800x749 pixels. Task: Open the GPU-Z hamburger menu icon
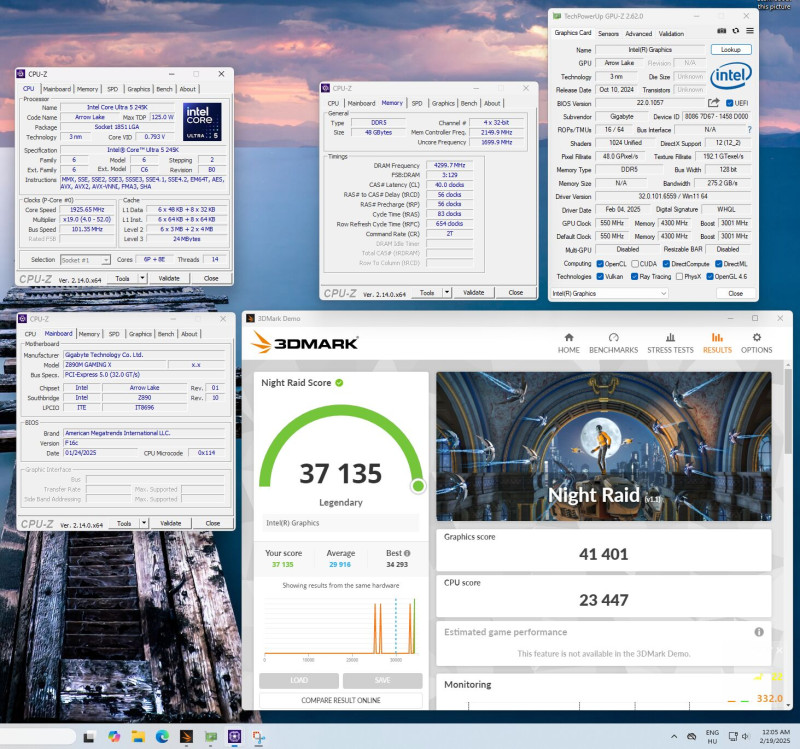point(749,31)
